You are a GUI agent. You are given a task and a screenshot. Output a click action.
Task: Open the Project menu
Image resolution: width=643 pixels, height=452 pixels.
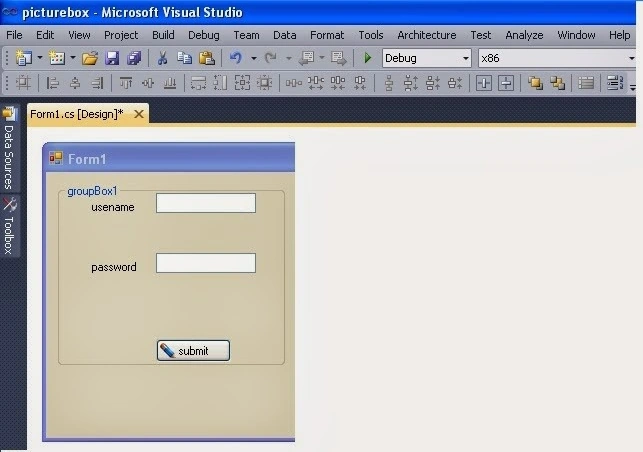pos(121,35)
